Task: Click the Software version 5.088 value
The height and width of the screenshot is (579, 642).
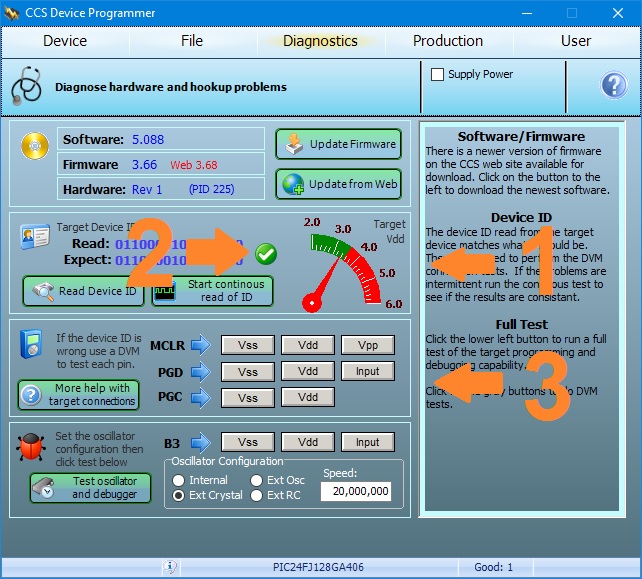Action: (148, 140)
